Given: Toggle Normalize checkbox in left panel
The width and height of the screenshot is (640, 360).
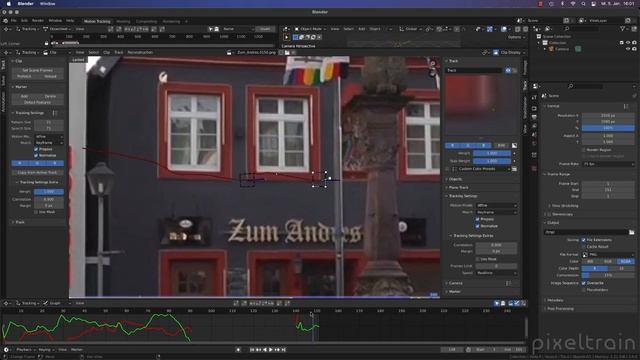Looking at the screenshot, I should coord(36,156).
